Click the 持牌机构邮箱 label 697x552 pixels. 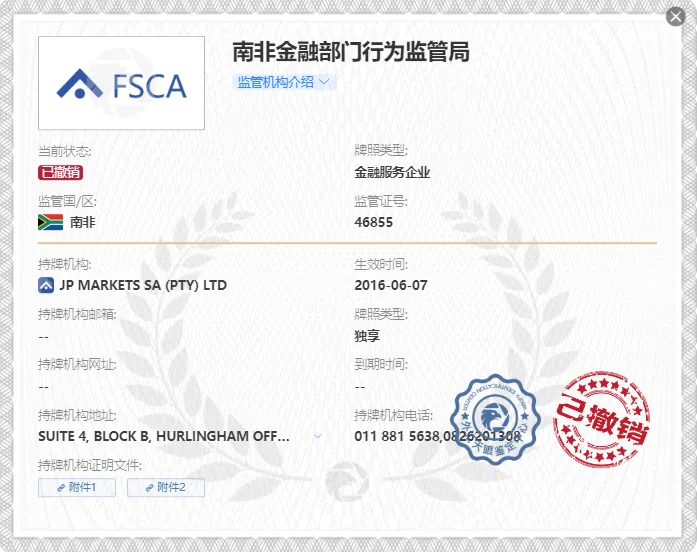(77, 315)
